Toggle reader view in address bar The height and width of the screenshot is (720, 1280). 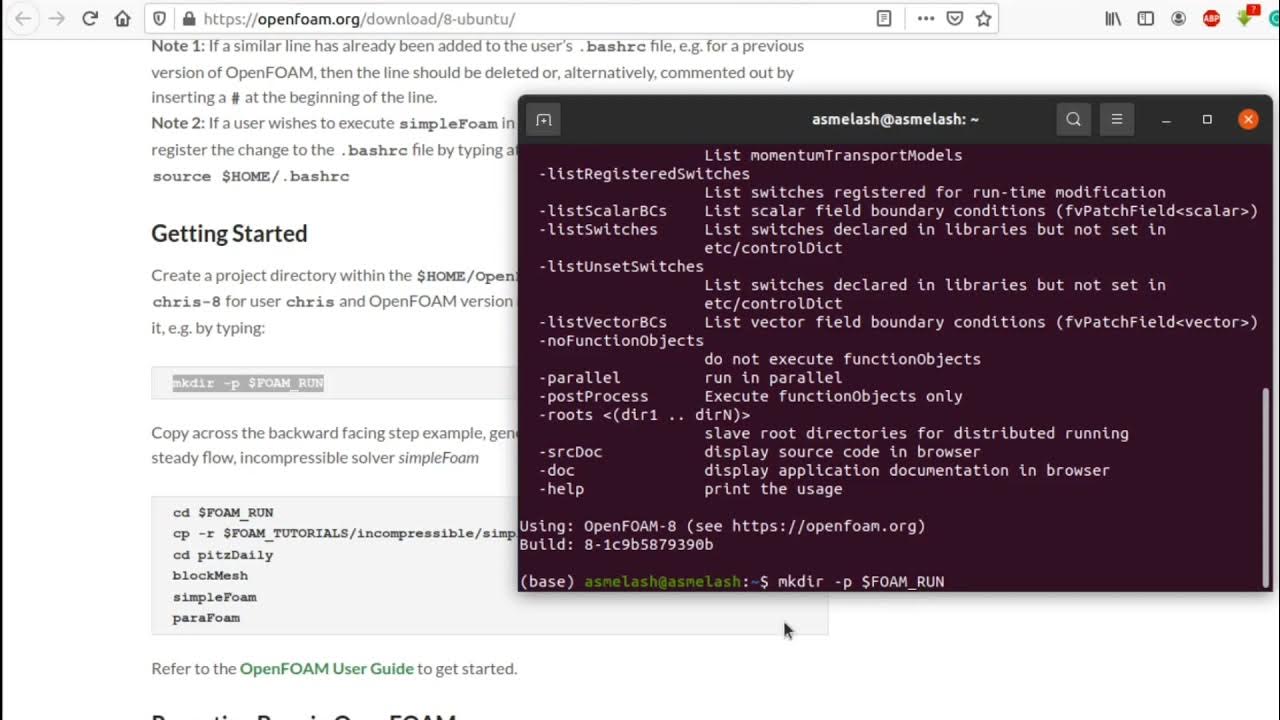click(x=884, y=18)
